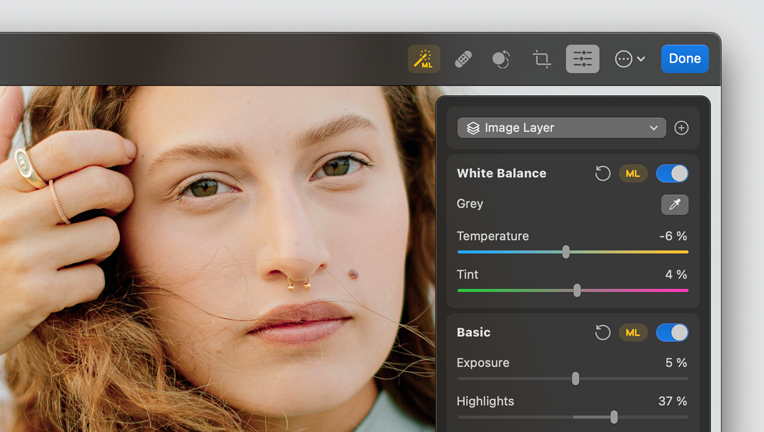Click the Grey label

[x=470, y=204]
